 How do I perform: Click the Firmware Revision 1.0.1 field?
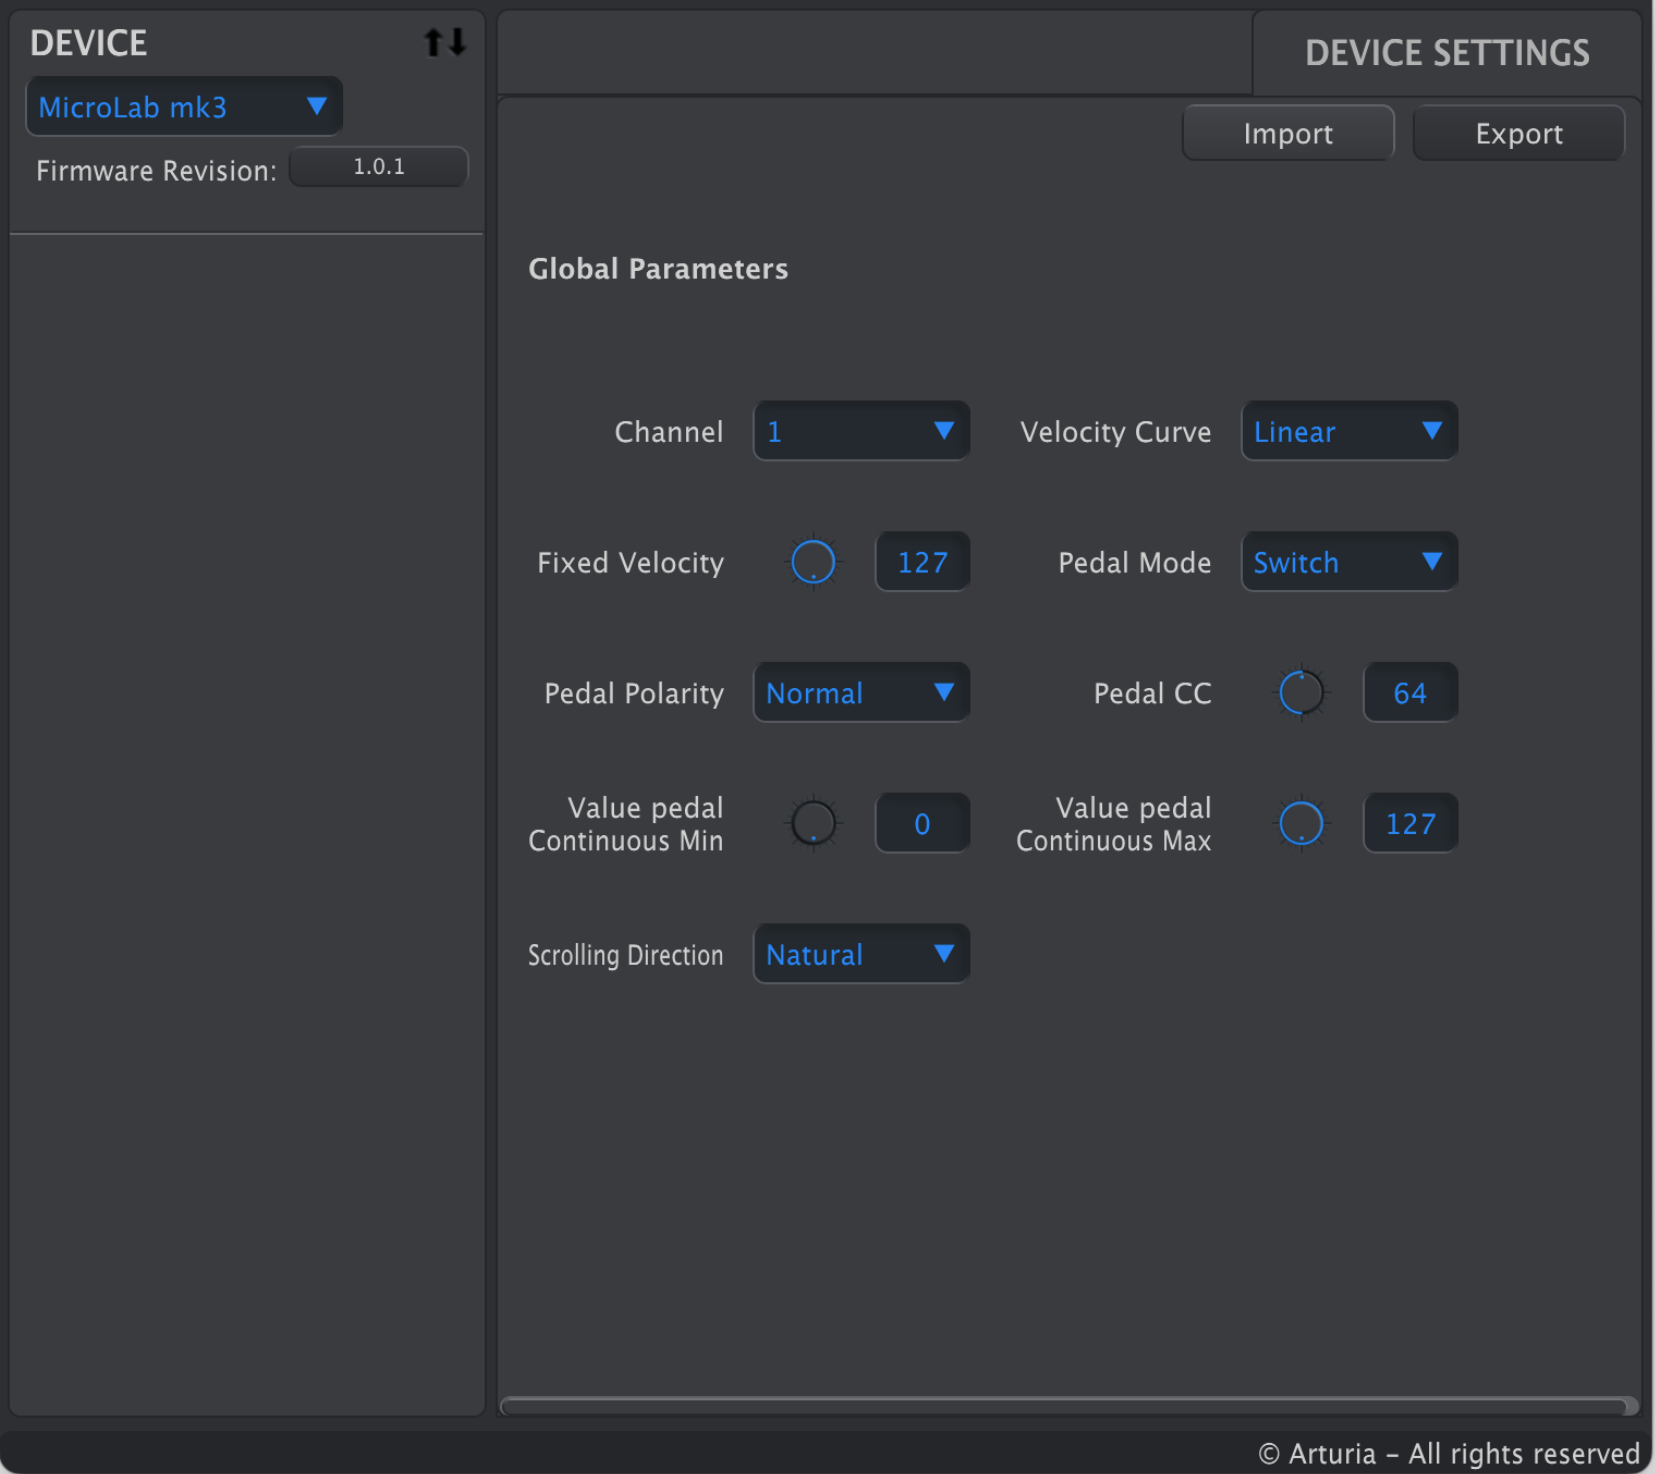tap(379, 167)
